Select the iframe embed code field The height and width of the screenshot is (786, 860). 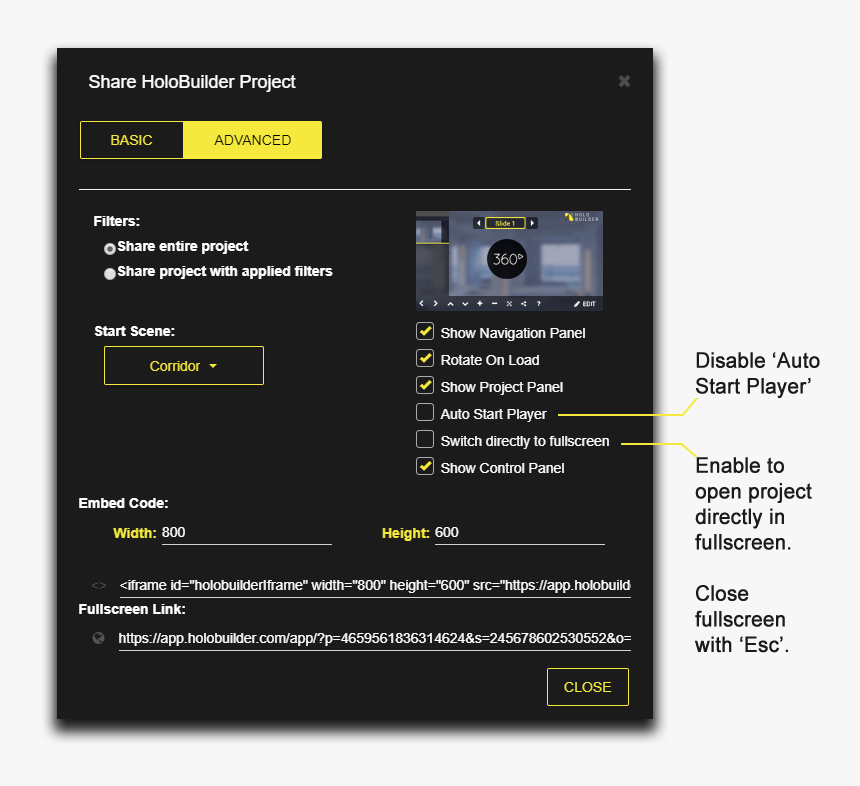coord(375,585)
